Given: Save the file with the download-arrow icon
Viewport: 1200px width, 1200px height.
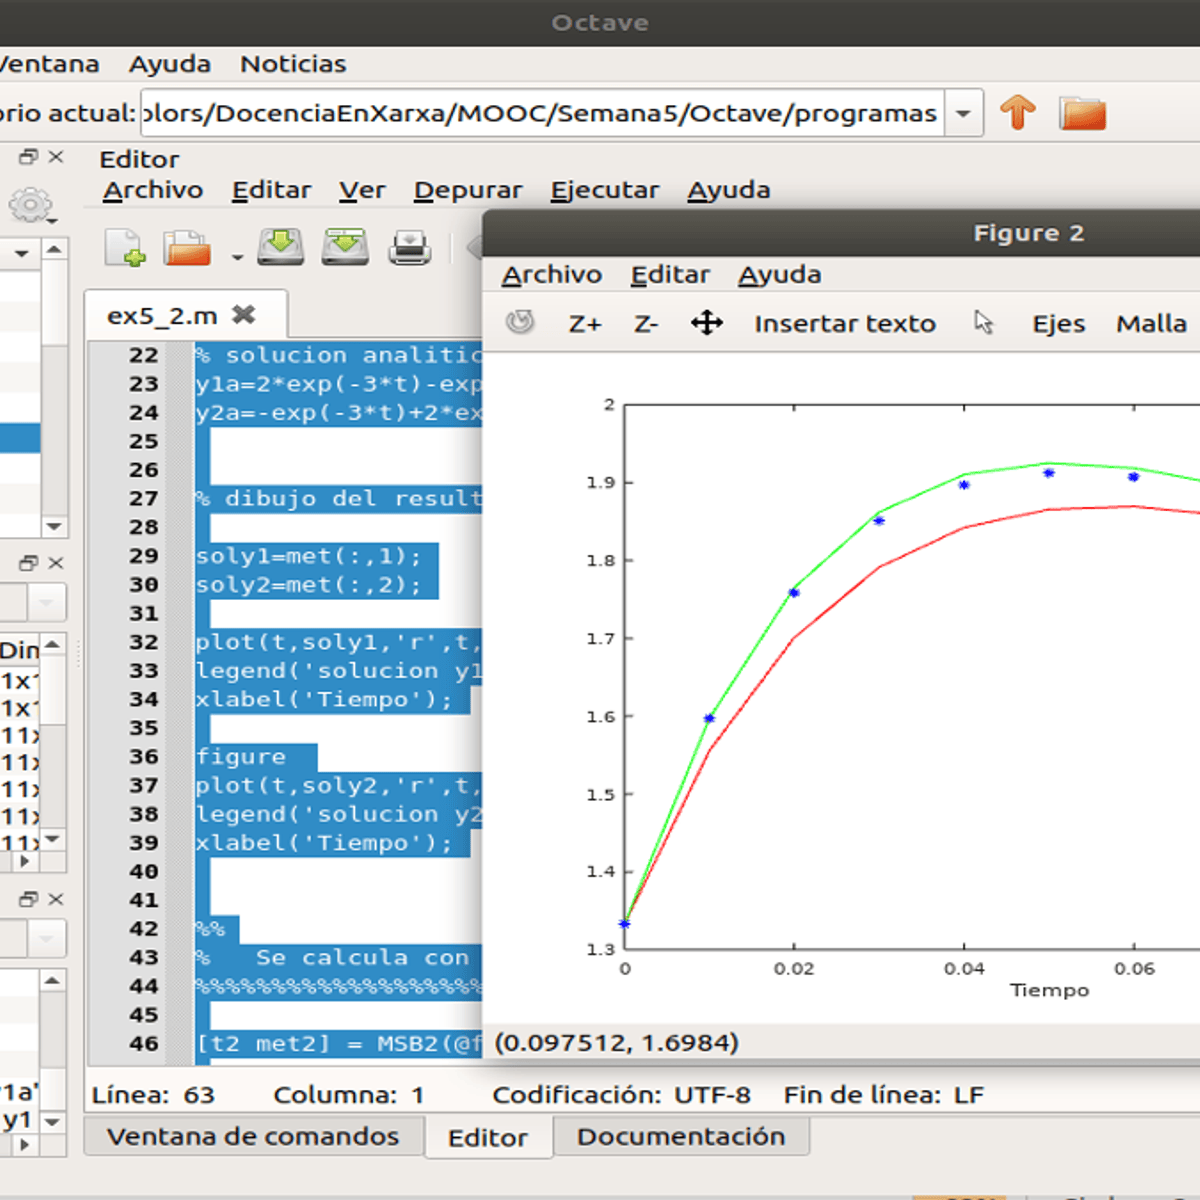Looking at the screenshot, I should point(281,246).
